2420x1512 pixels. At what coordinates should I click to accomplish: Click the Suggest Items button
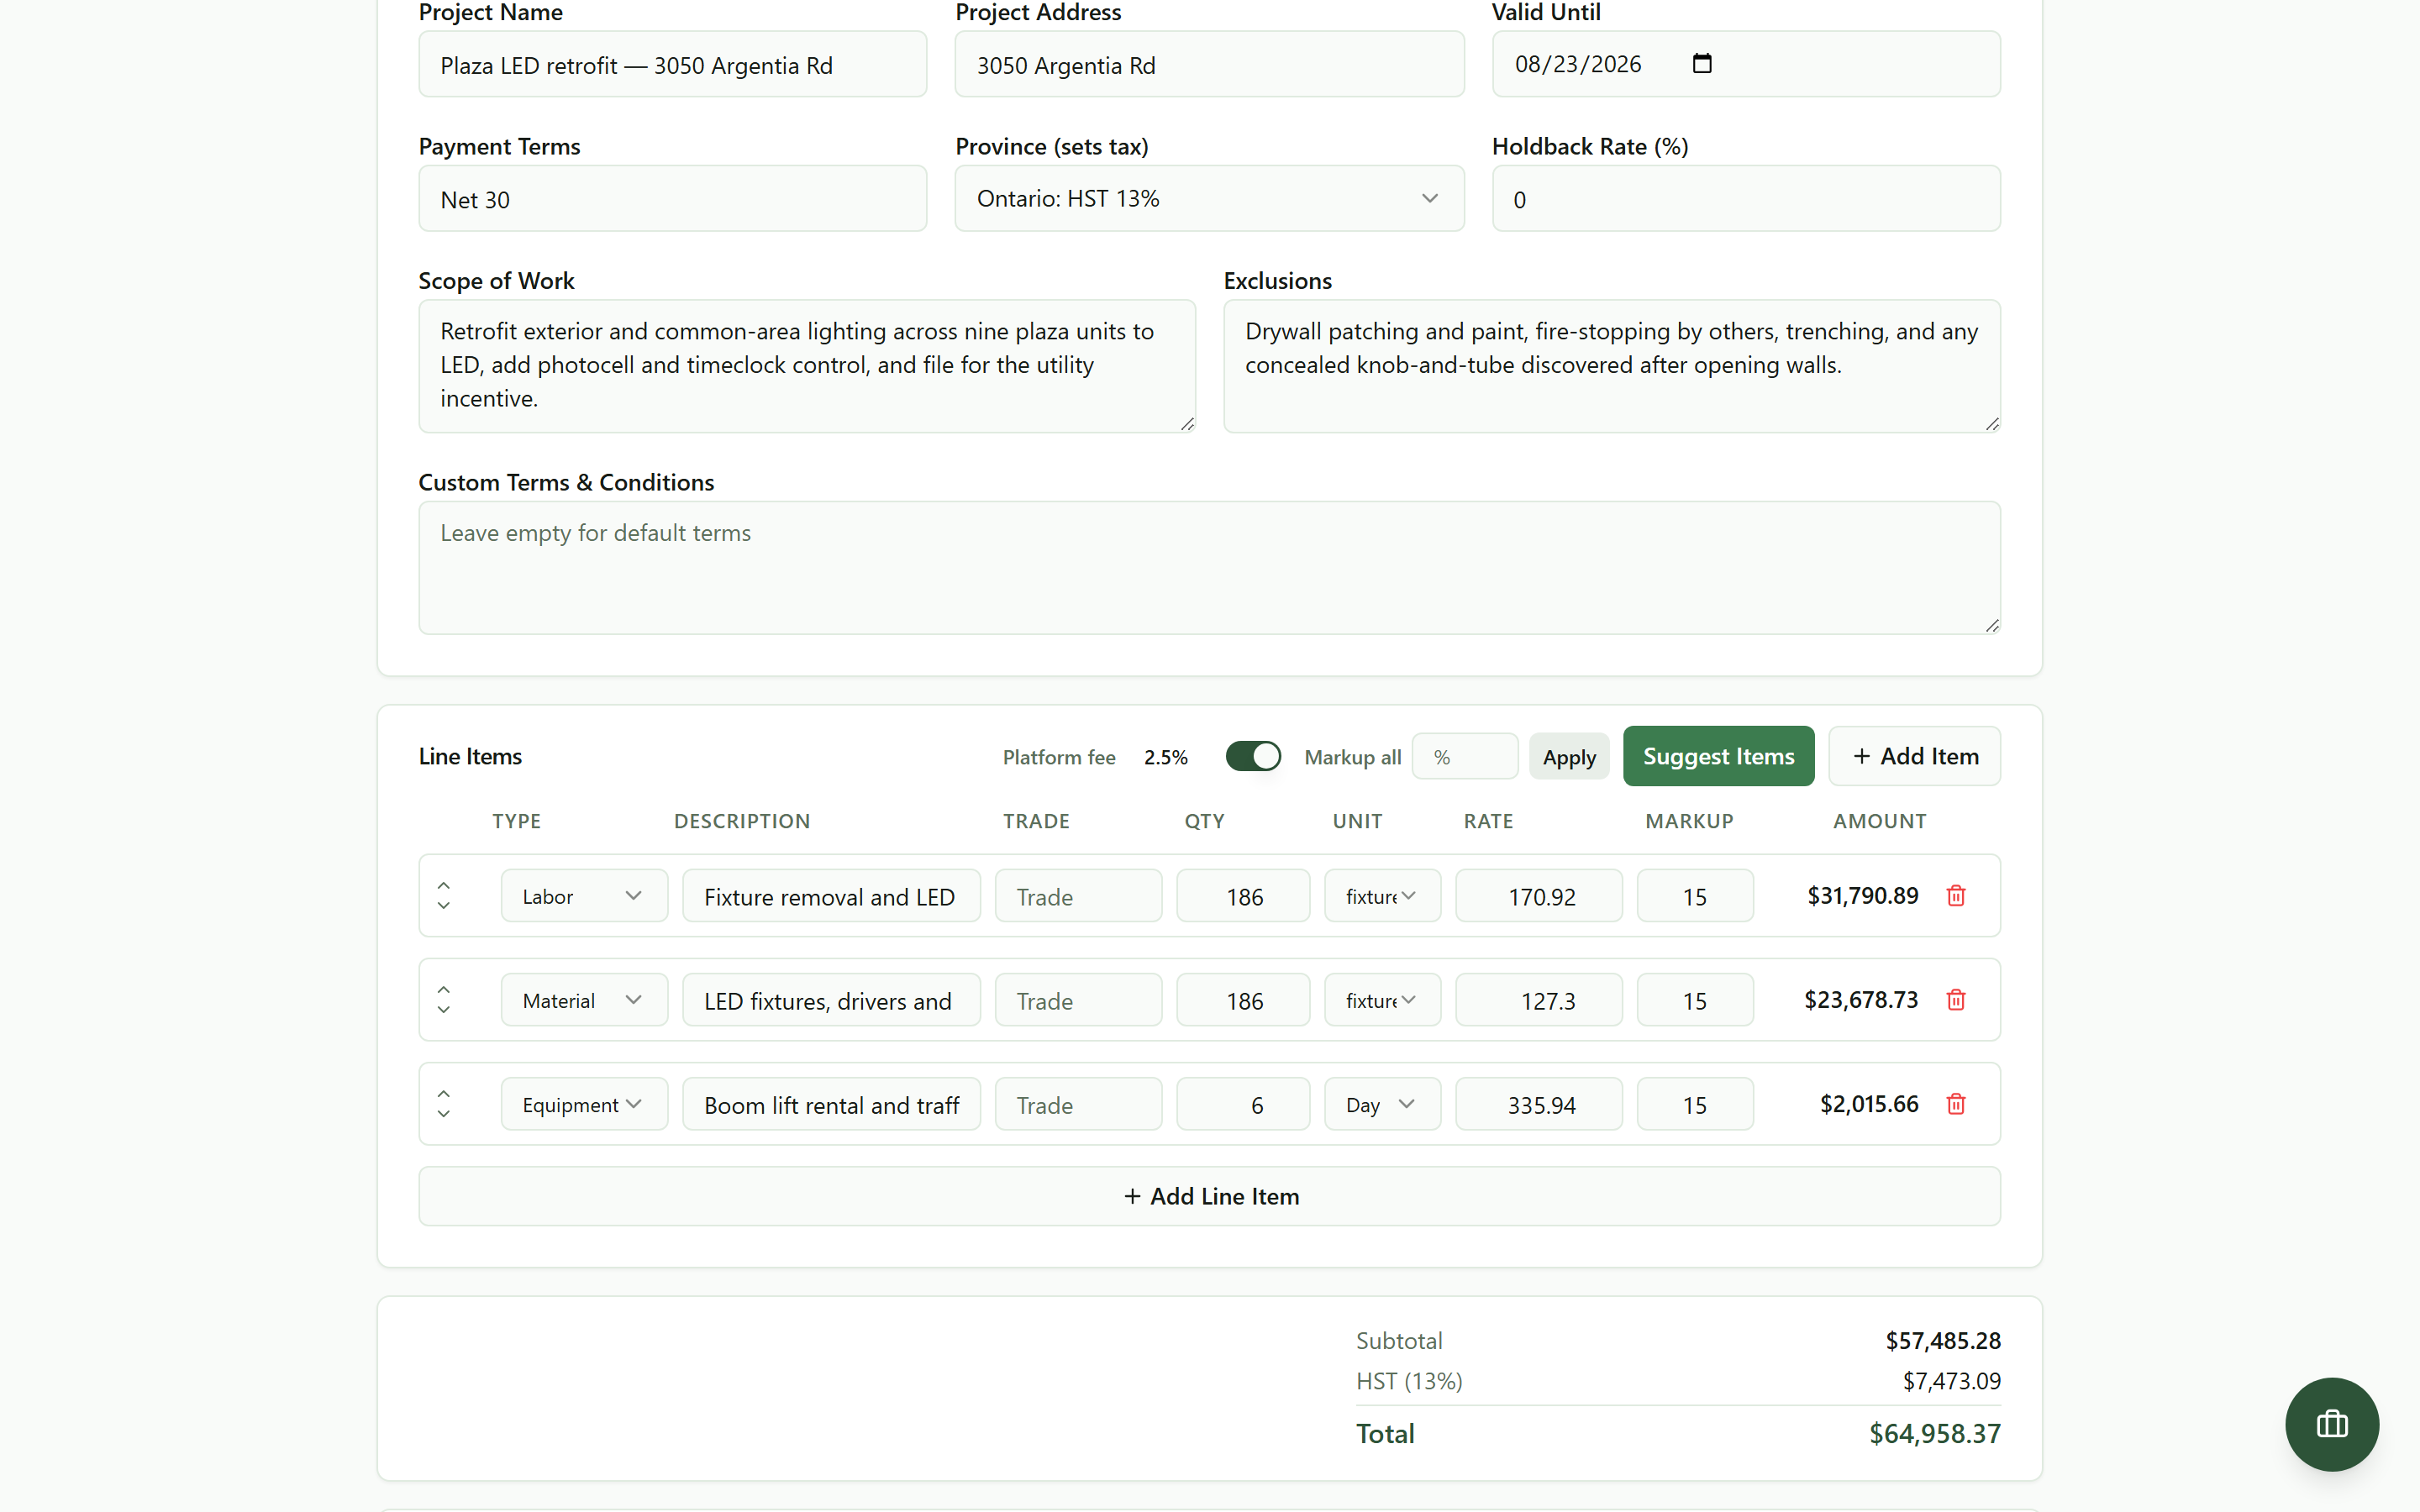tap(1718, 756)
